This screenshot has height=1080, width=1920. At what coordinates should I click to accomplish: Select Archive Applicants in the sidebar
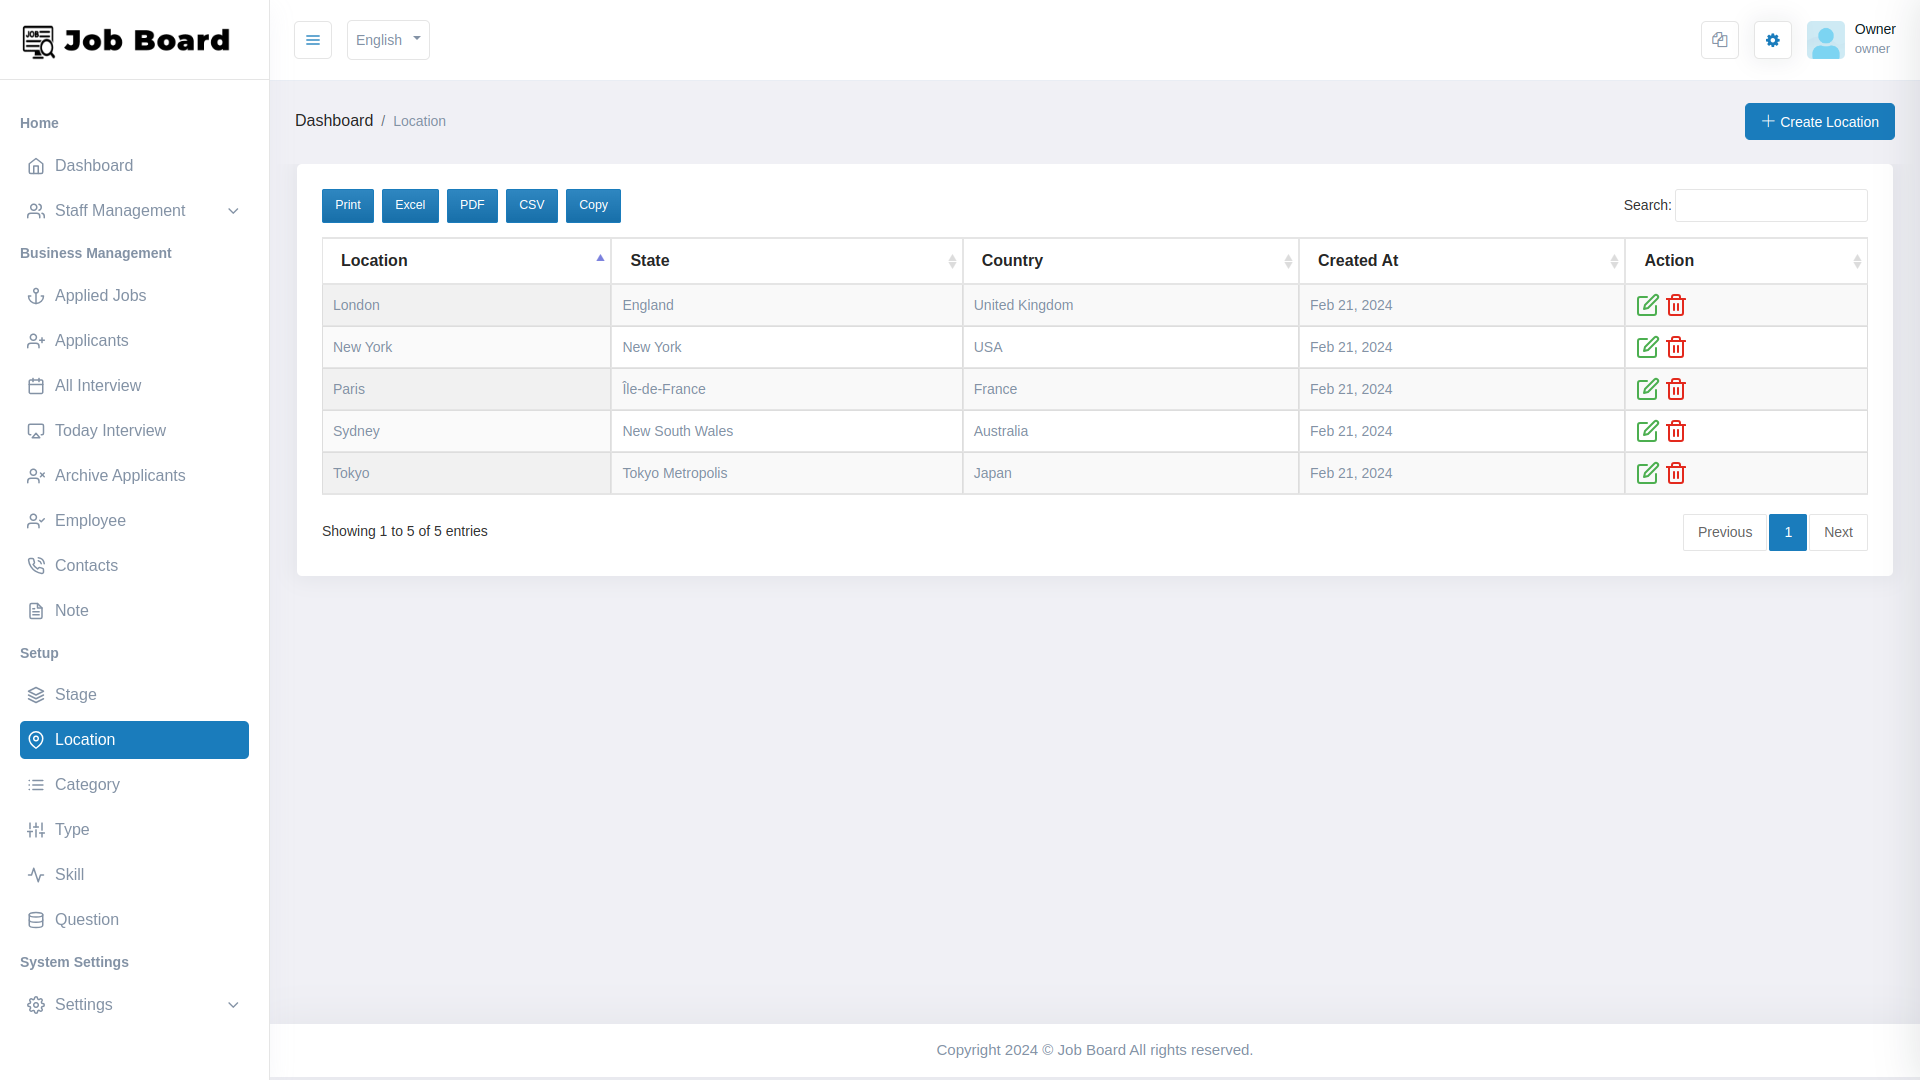pyautogui.click(x=120, y=475)
